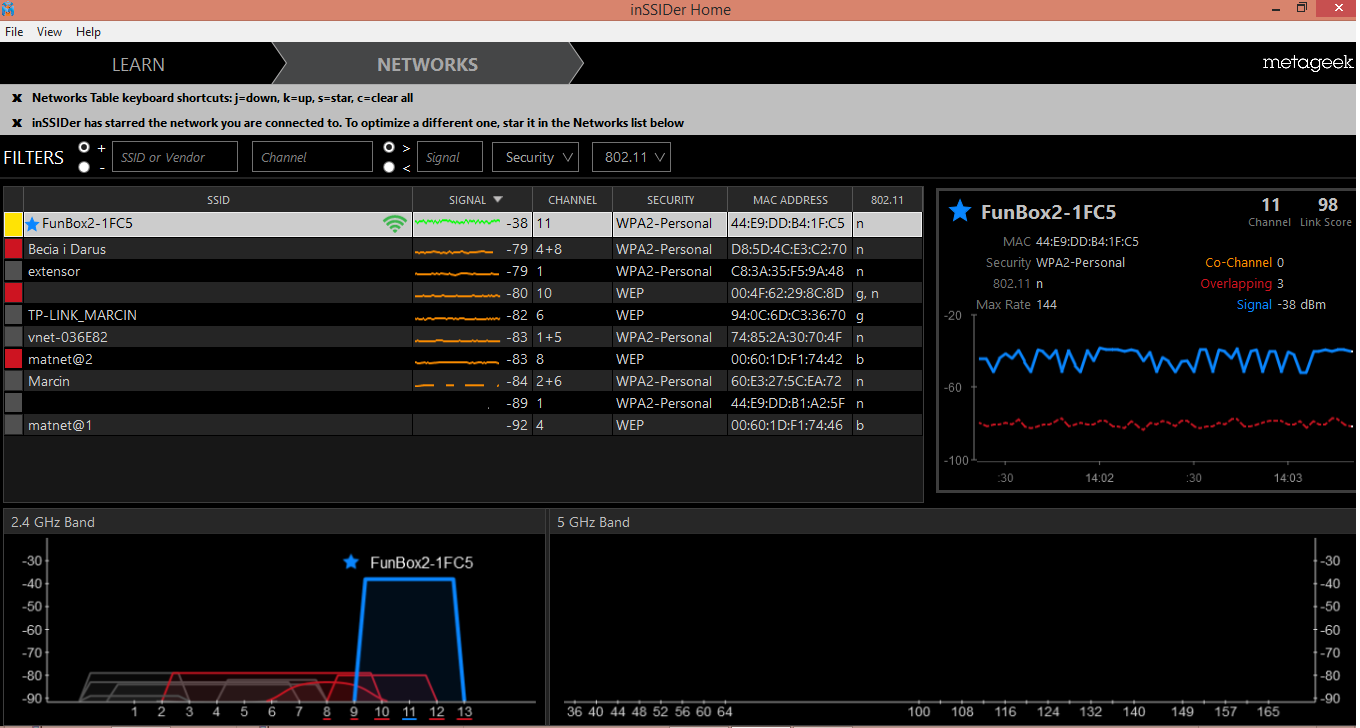Click the inSSIDer app icon in title bar
Viewport: 1360px width, 728px height.
pos(9,9)
